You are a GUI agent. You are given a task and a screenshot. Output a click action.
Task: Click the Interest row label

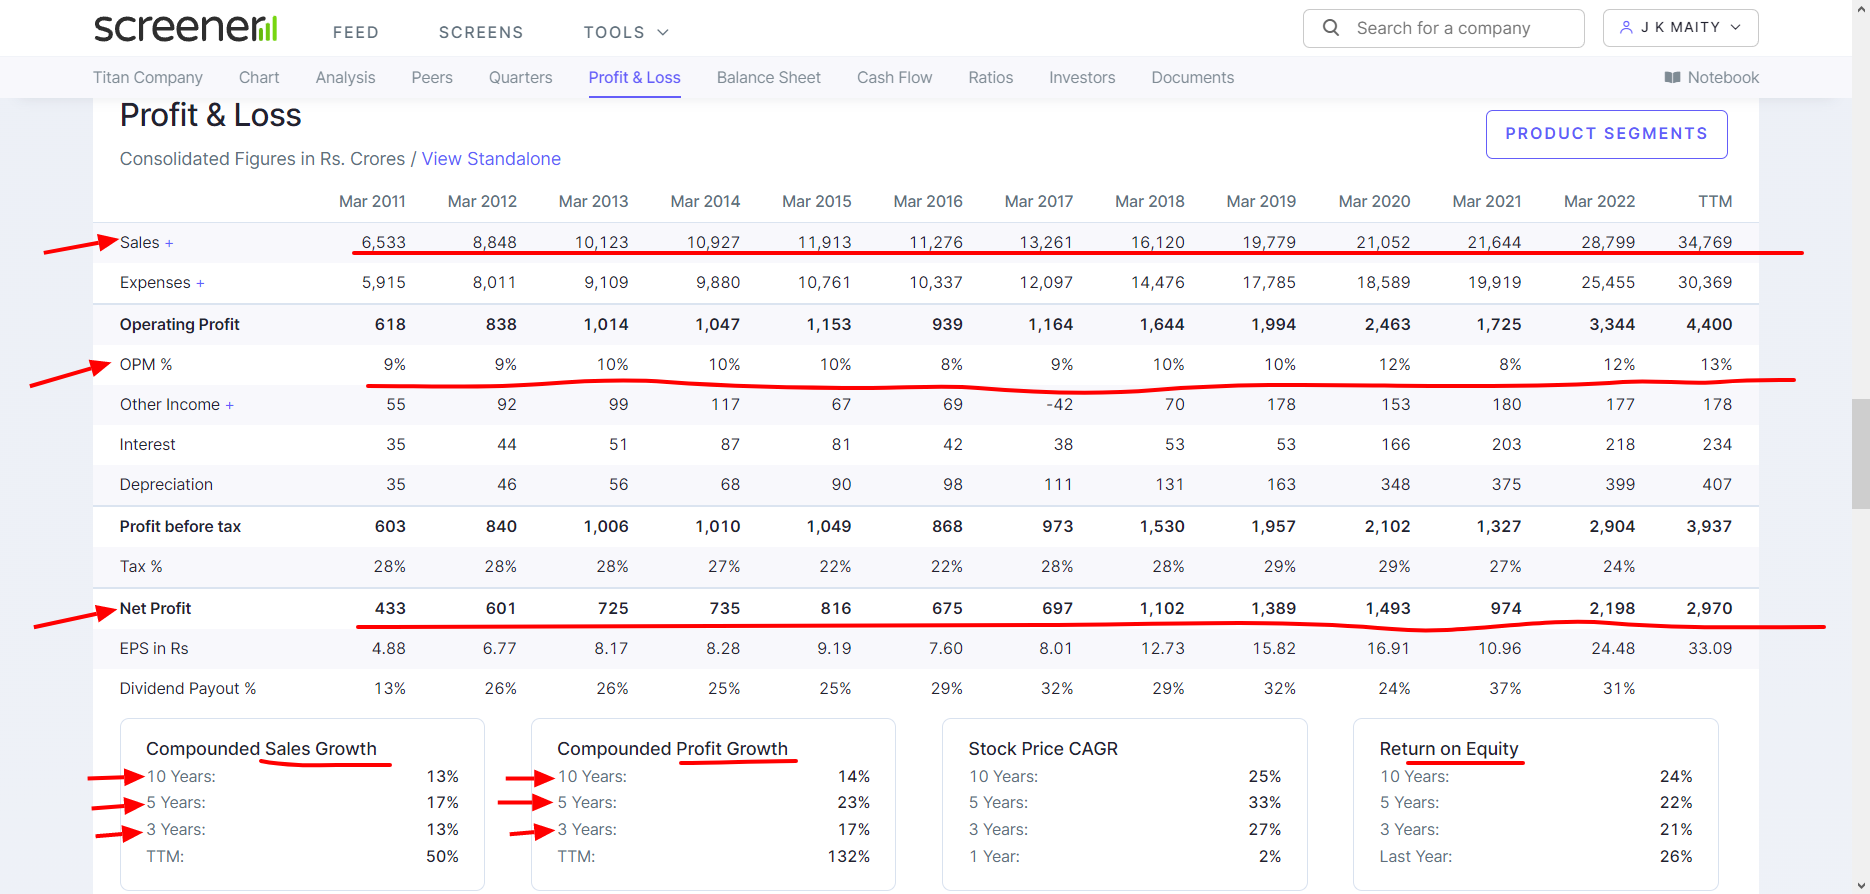[147, 444]
